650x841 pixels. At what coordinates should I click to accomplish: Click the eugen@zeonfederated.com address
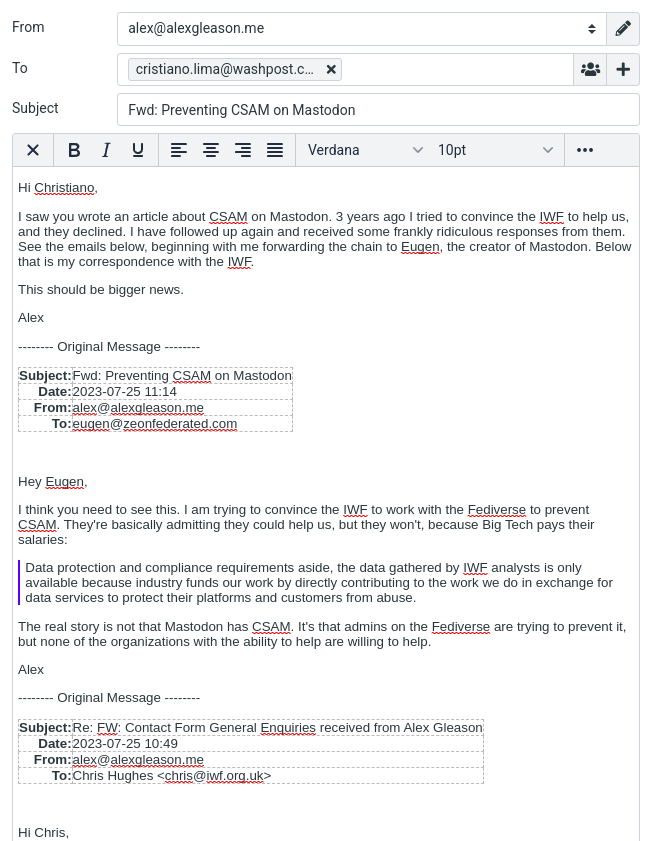[154, 424]
